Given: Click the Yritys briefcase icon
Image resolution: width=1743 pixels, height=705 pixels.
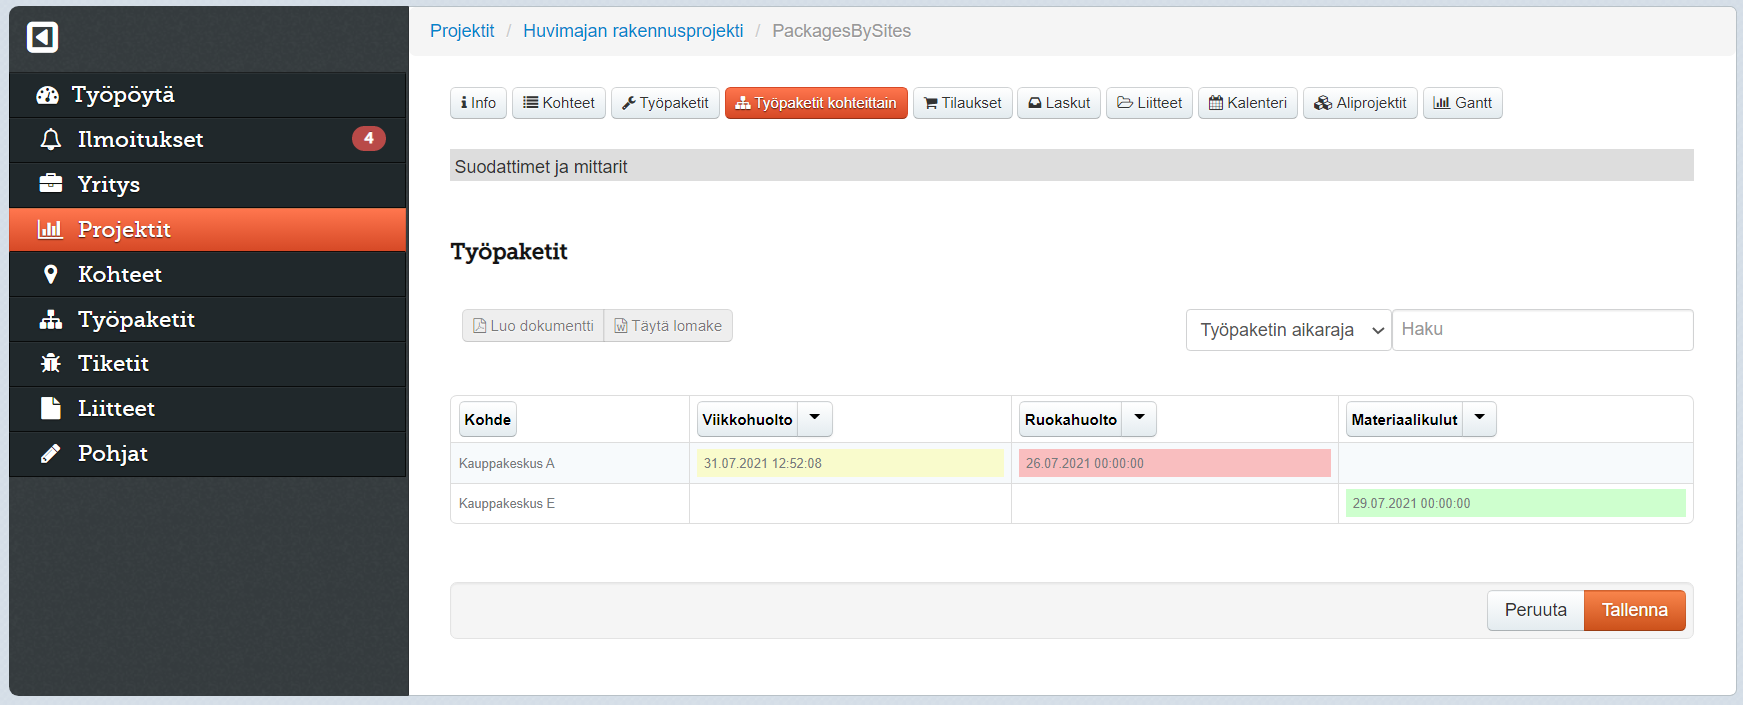Looking at the screenshot, I should (x=50, y=184).
